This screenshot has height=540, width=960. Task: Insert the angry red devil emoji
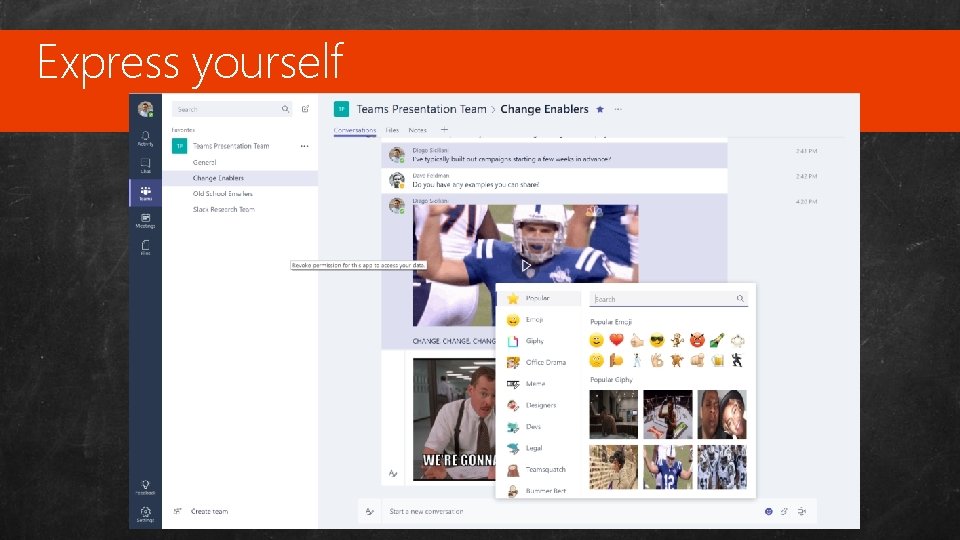tap(697, 340)
